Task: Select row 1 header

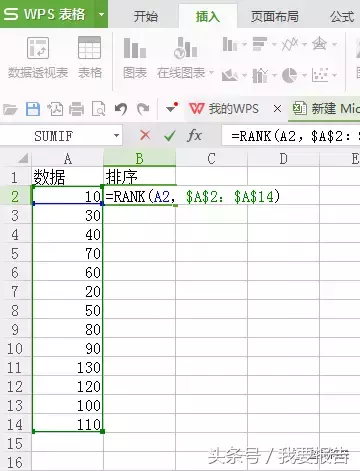Action: (15, 177)
